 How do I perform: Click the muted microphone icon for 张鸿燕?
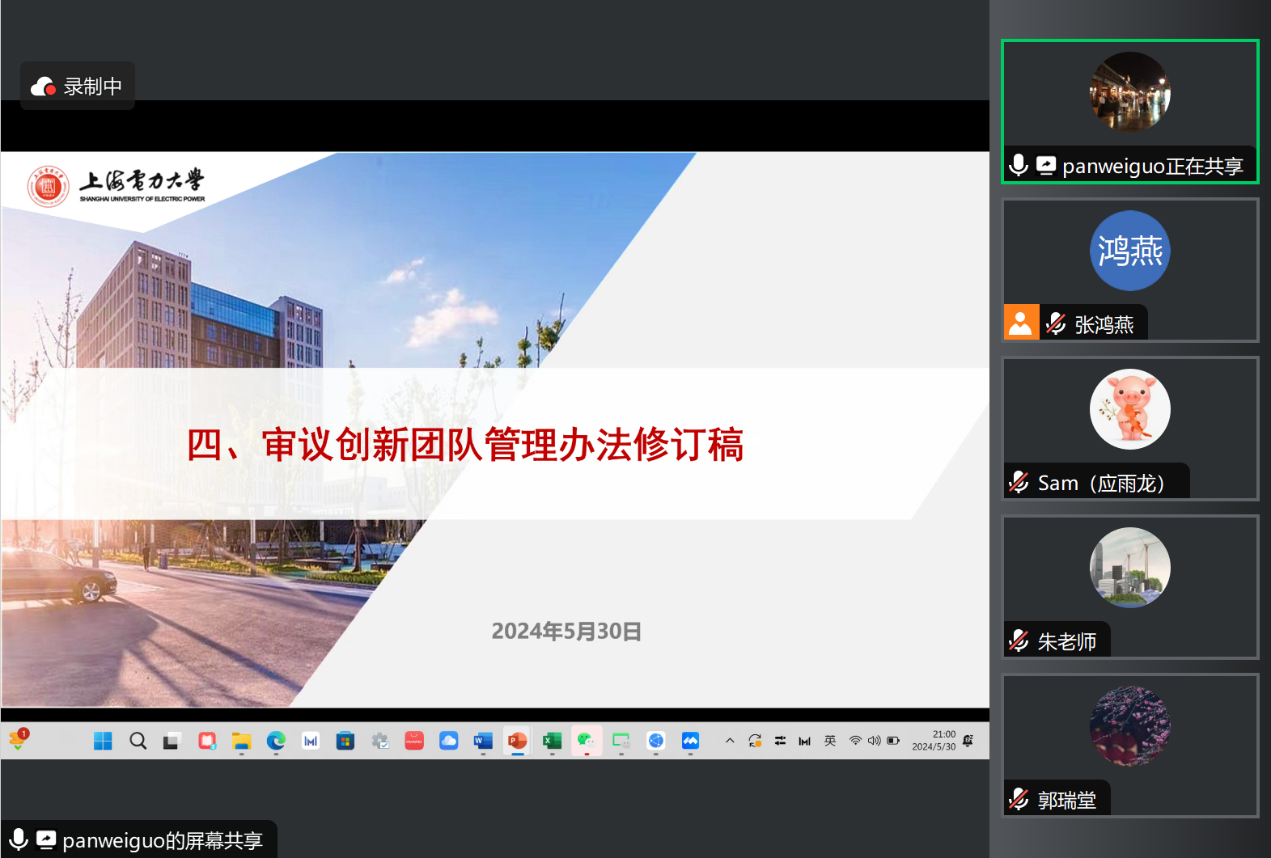pyautogui.click(x=1055, y=324)
